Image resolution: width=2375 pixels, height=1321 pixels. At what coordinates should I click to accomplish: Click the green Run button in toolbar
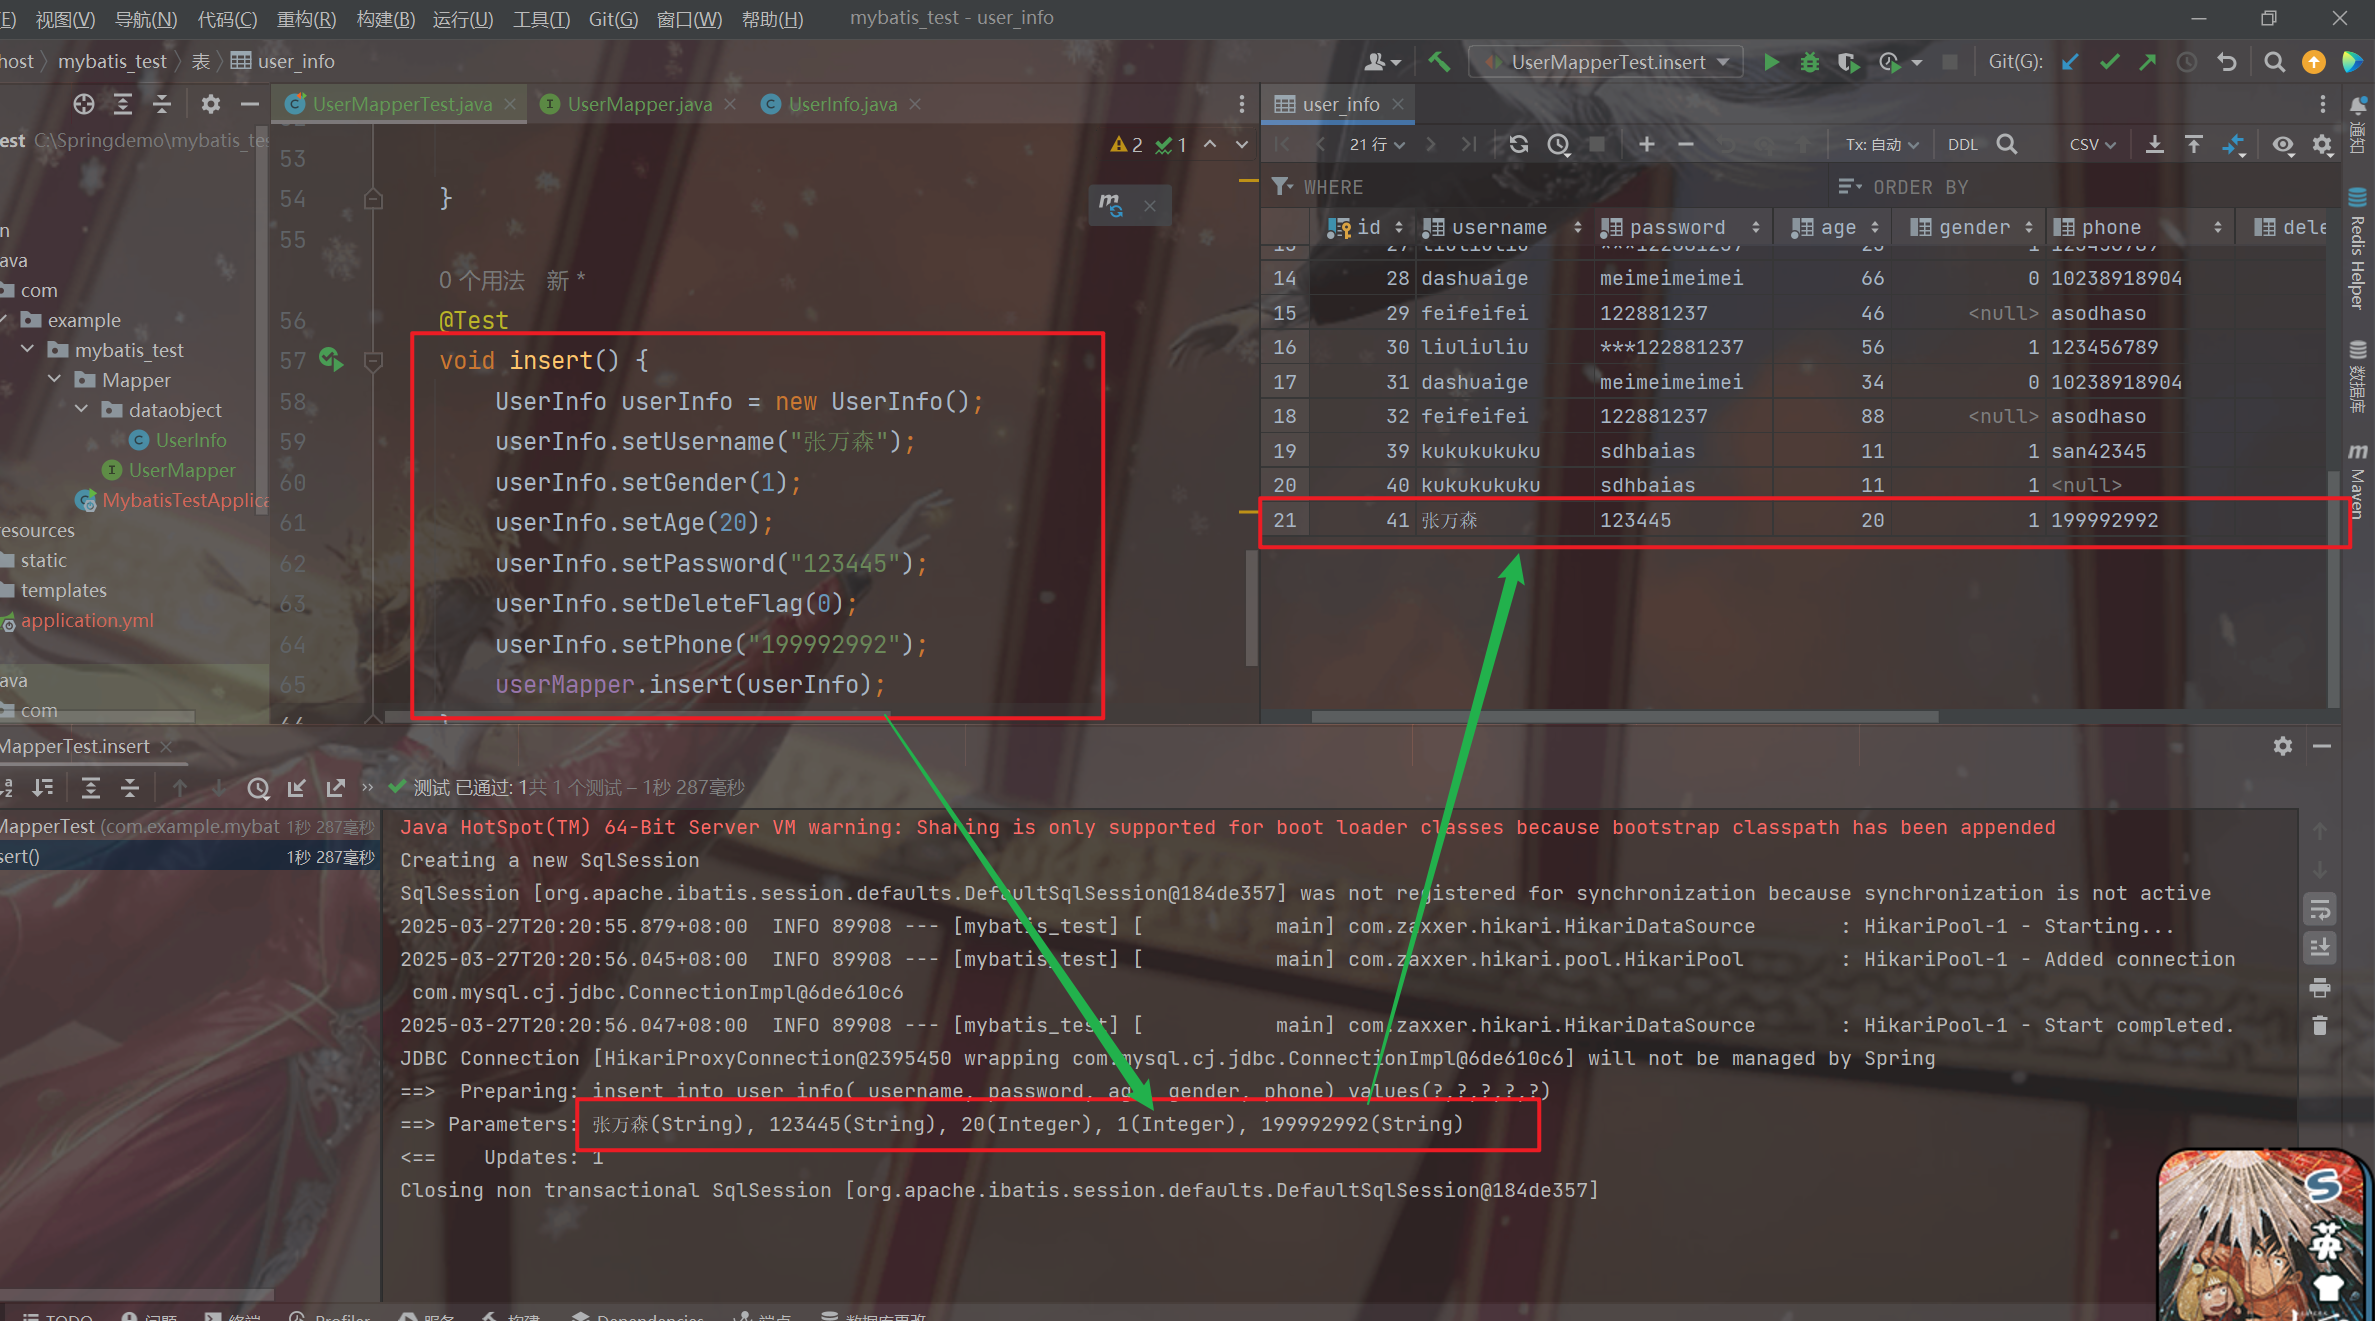[x=1771, y=62]
